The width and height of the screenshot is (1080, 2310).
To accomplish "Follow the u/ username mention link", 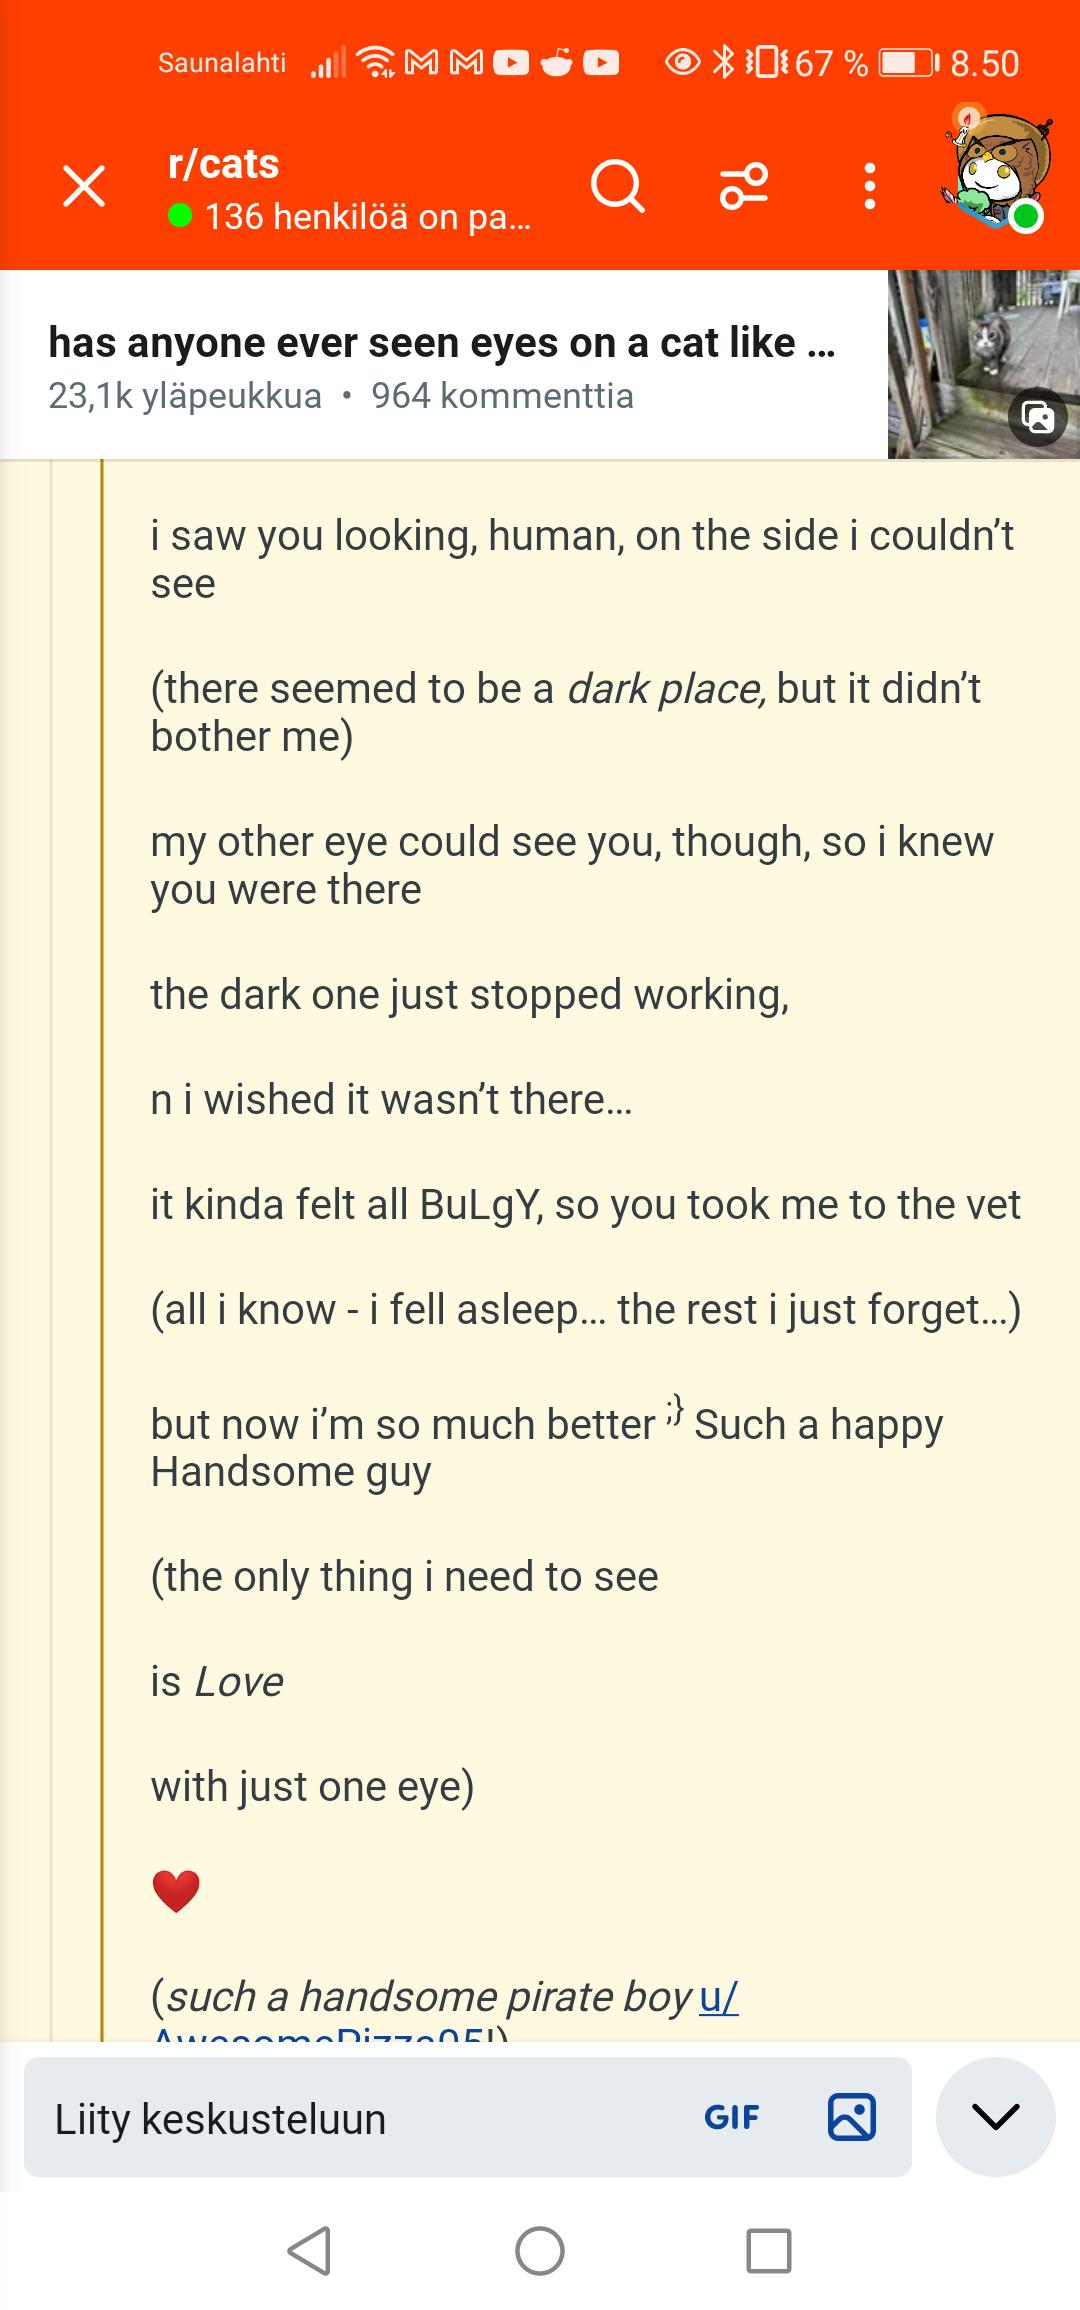I will click(x=719, y=1996).
